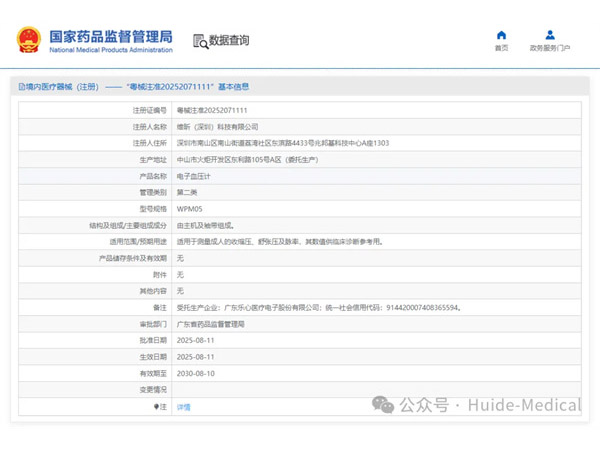Click the expiry date 2030-08-10
This screenshot has height=450, width=600.
pyautogui.click(x=195, y=373)
